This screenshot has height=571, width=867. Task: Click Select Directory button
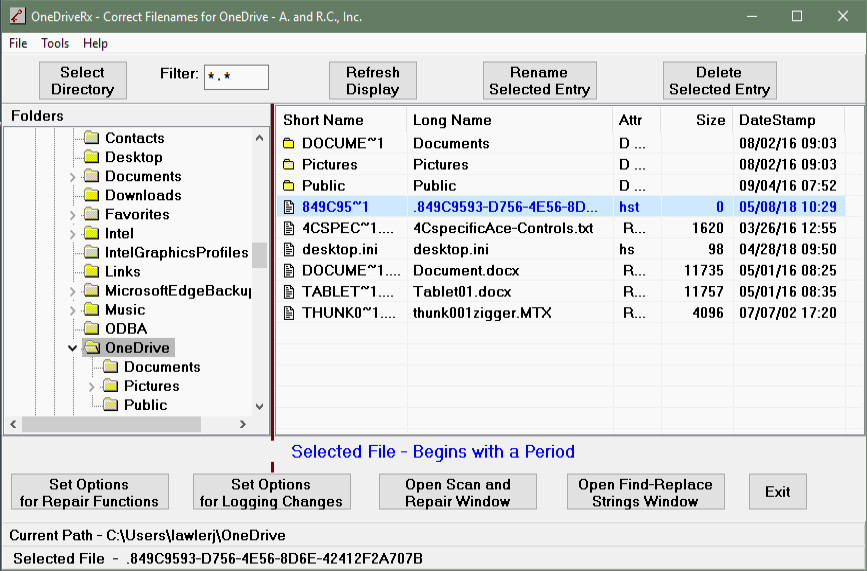(x=82, y=81)
